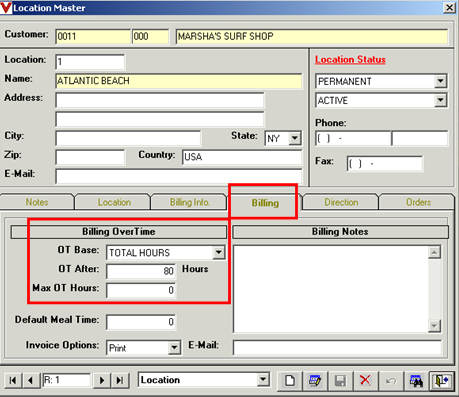Click the phone extension field
459x397 pixels.
click(420, 138)
